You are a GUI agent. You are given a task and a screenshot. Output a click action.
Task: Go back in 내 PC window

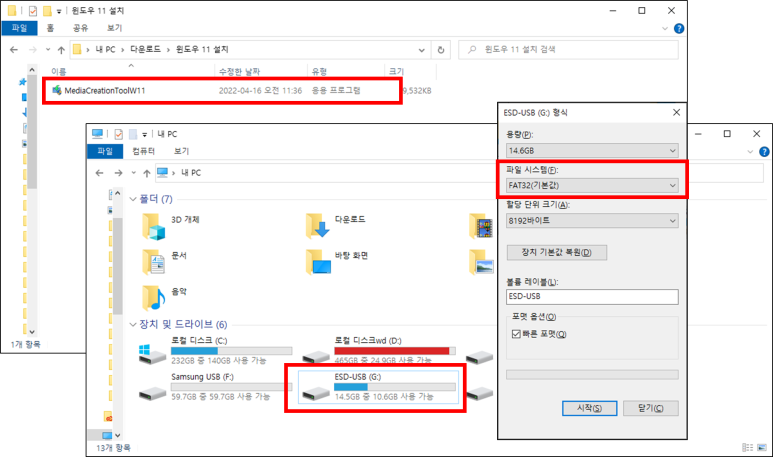100,173
